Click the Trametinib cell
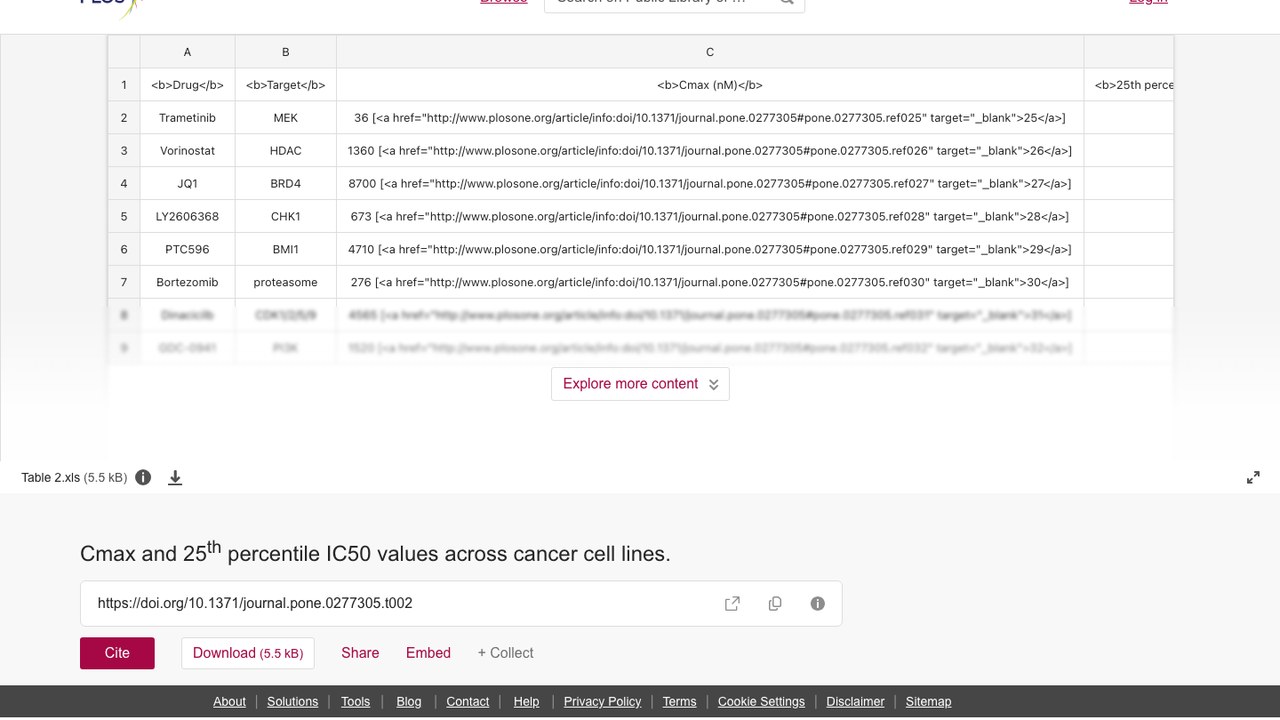 pyautogui.click(x=187, y=118)
